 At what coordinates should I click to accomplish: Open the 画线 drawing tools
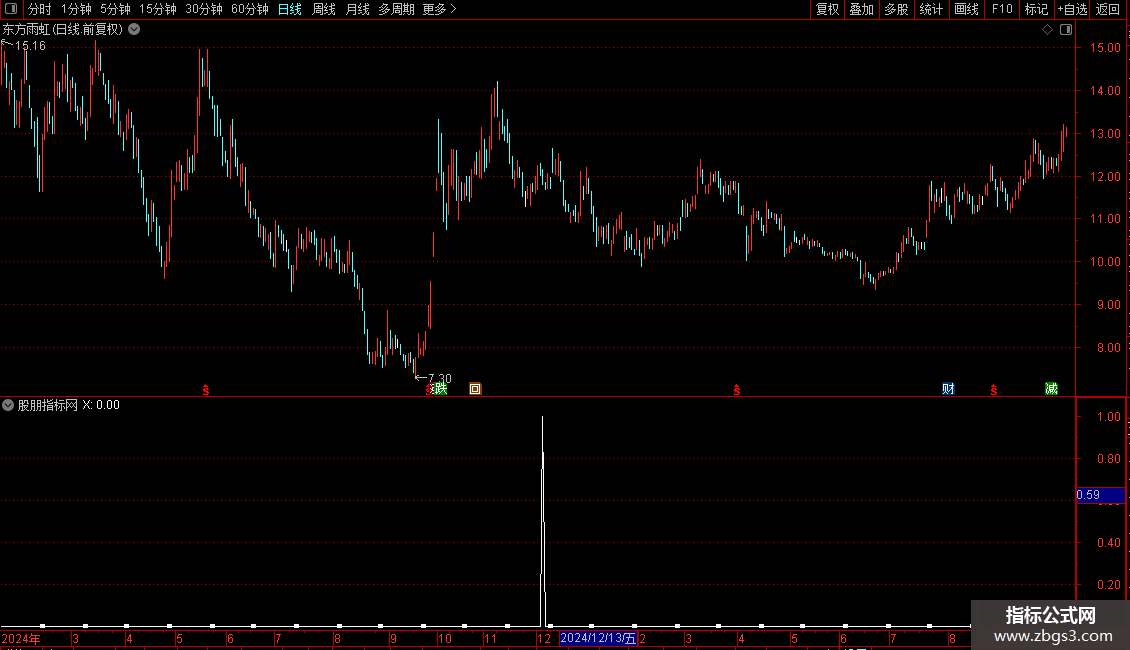tap(966, 9)
